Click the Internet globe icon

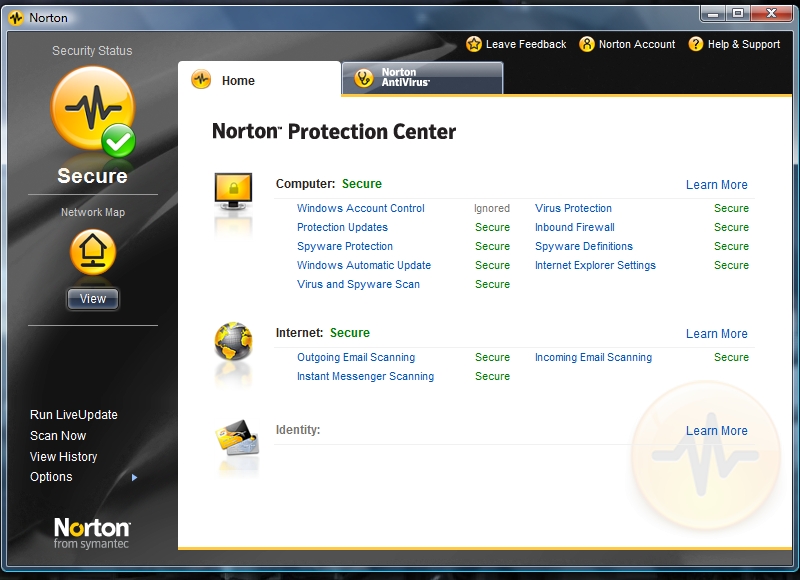pyautogui.click(x=233, y=341)
